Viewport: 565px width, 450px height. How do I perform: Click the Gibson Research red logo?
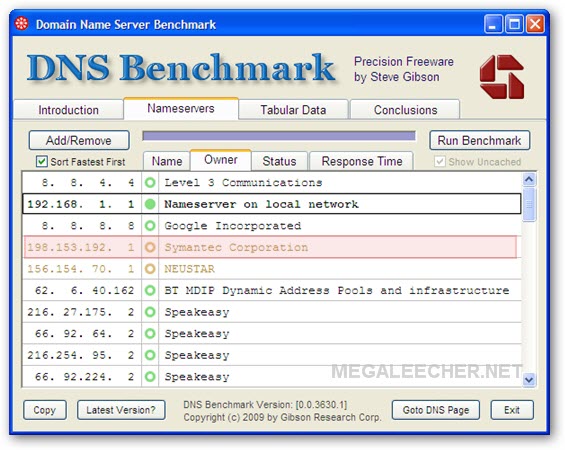coord(502,77)
